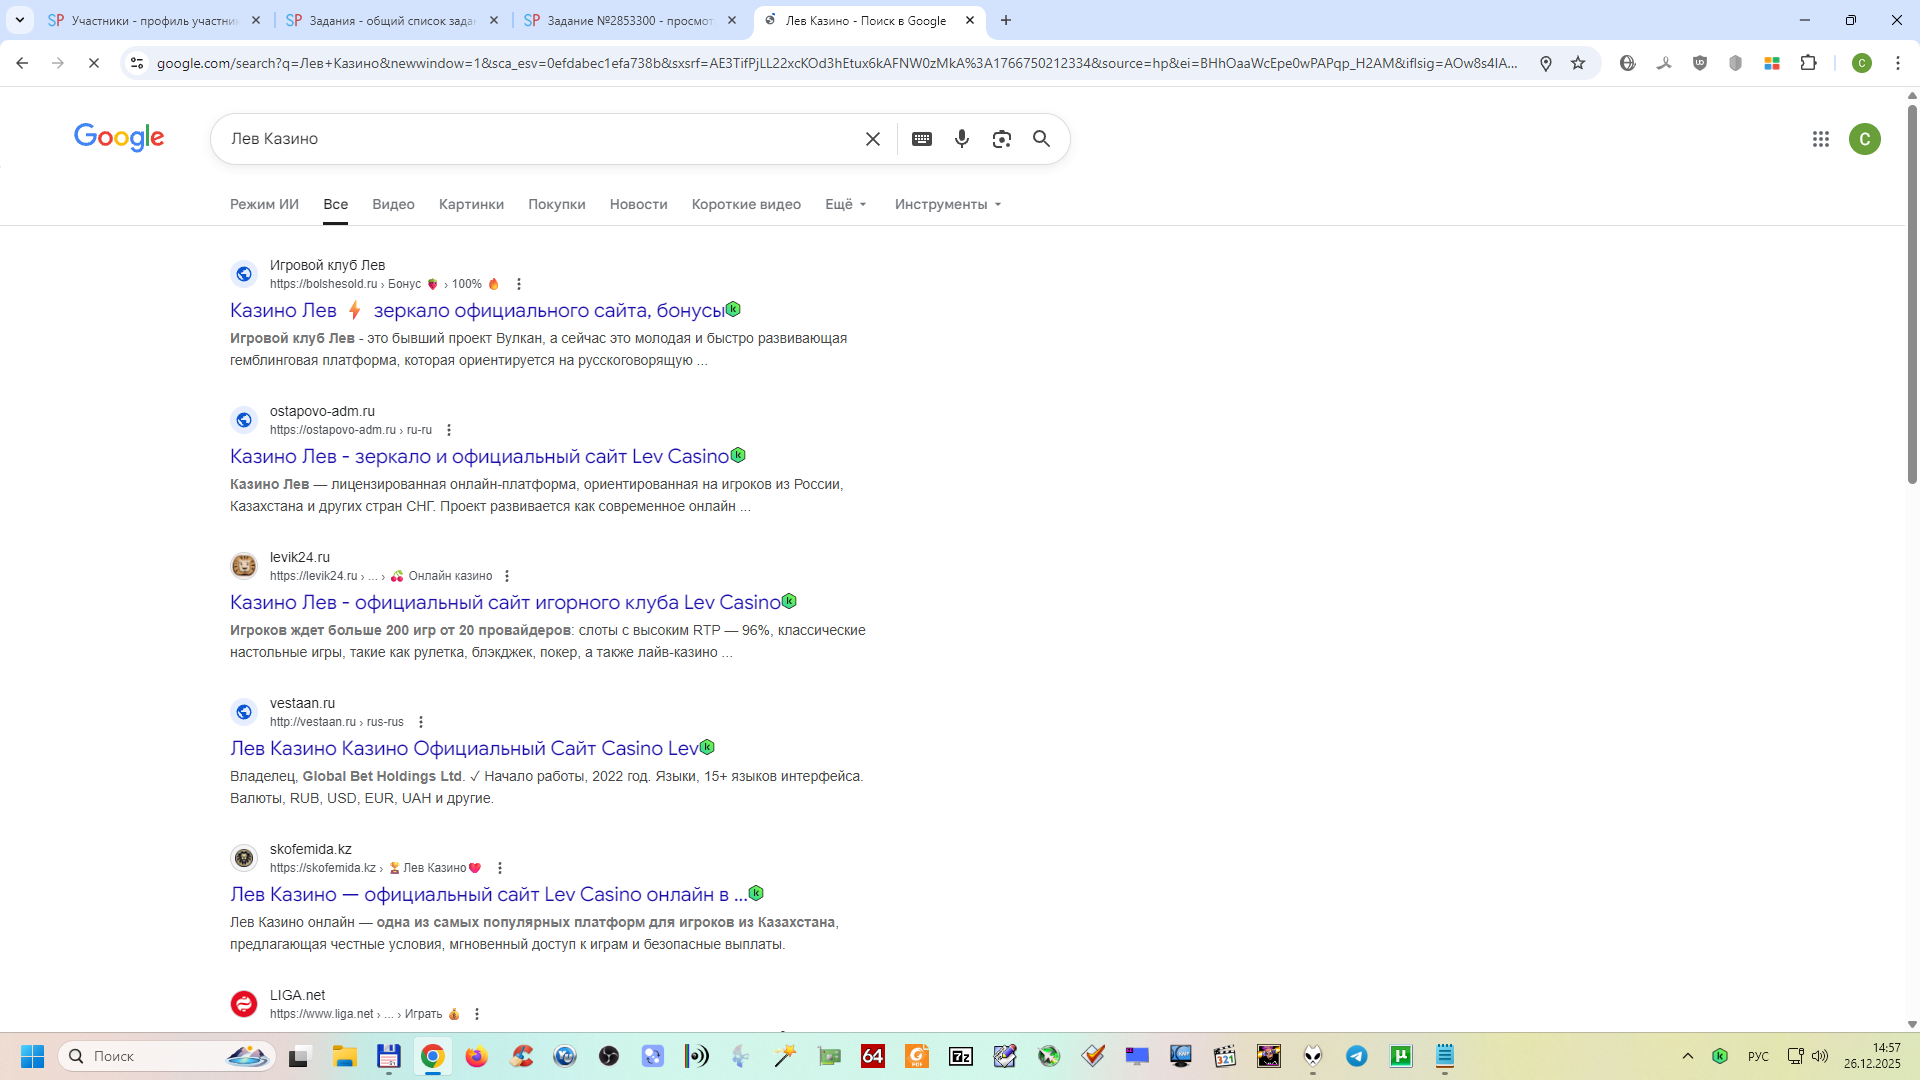Image resolution: width=1920 pixels, height=1080 pixels.
Task: Show hidden system tray icons
Action: click(x=1688, y=1056)
